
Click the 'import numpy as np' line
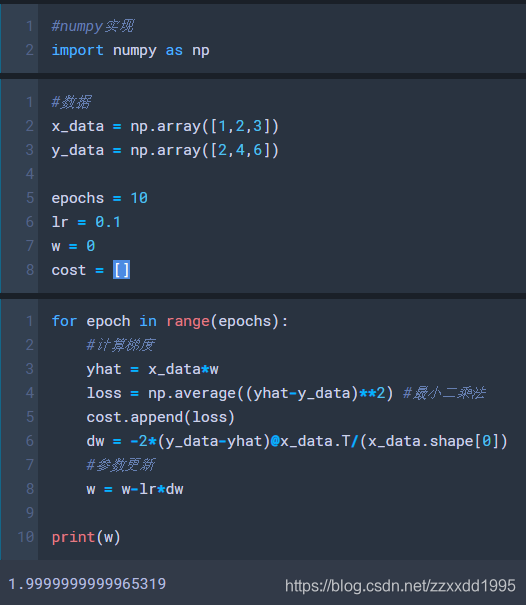click(x=130, y=50)
